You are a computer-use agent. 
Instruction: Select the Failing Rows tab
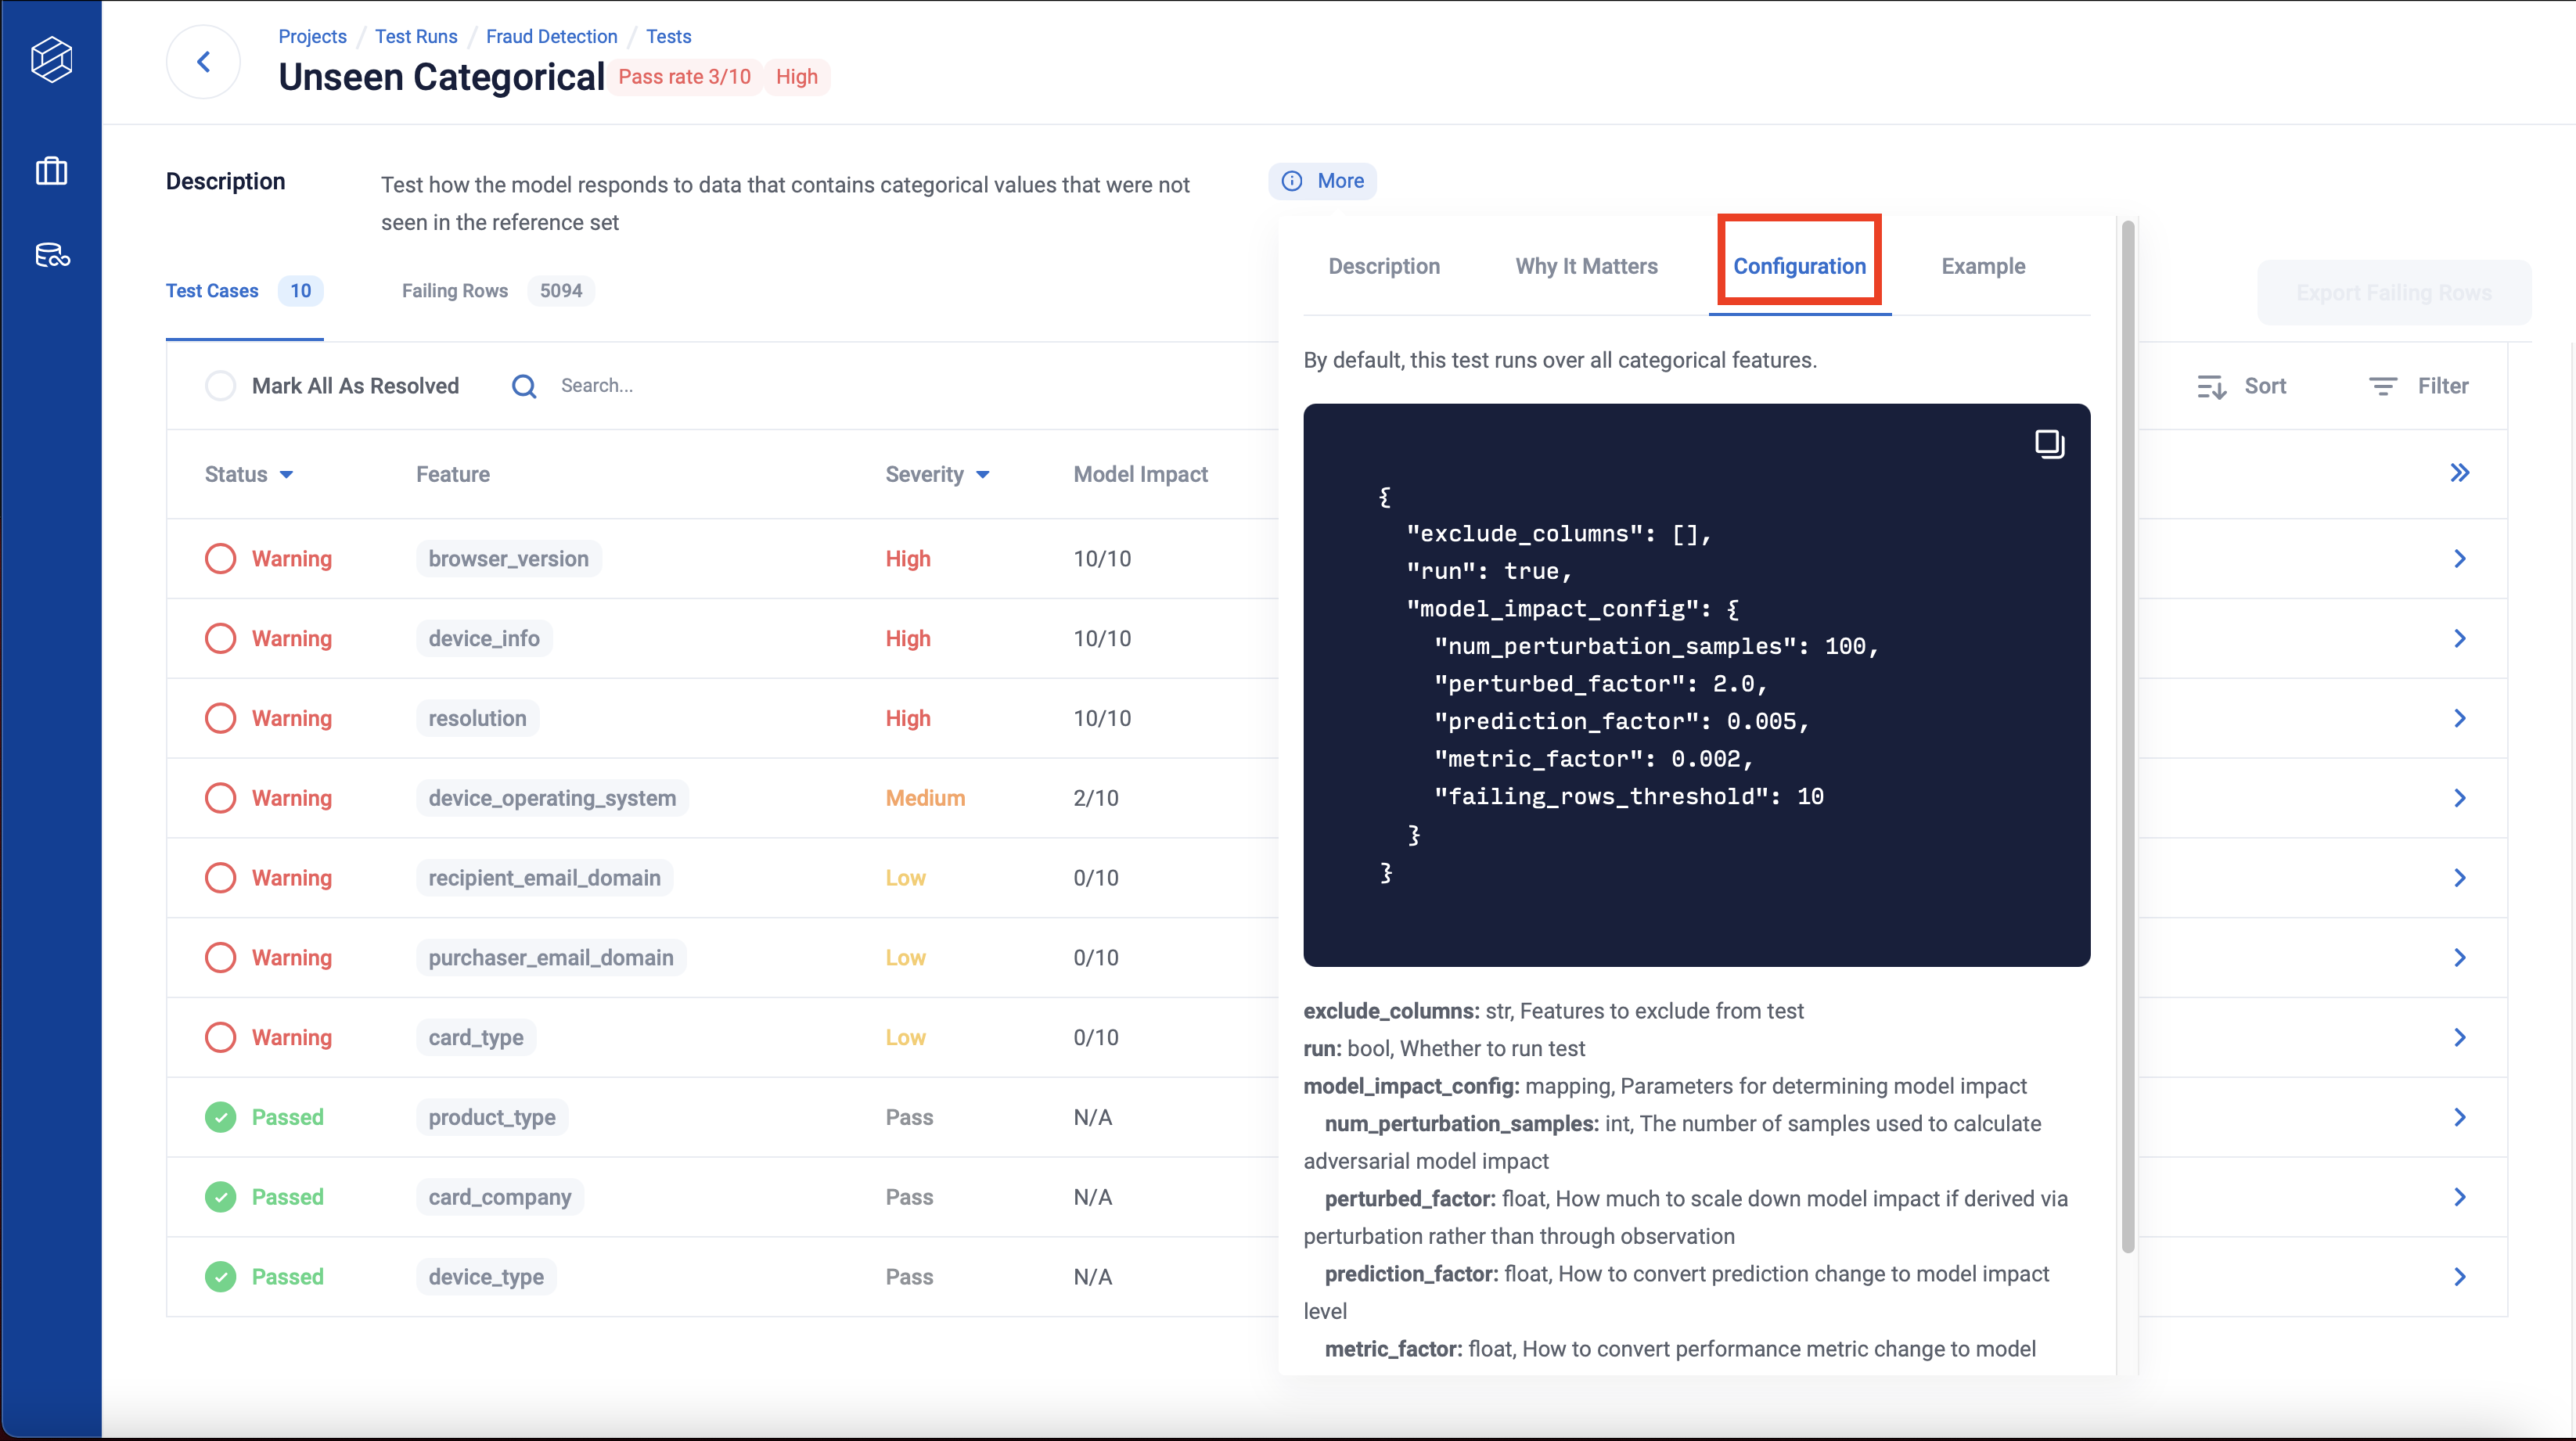[497, 291]
